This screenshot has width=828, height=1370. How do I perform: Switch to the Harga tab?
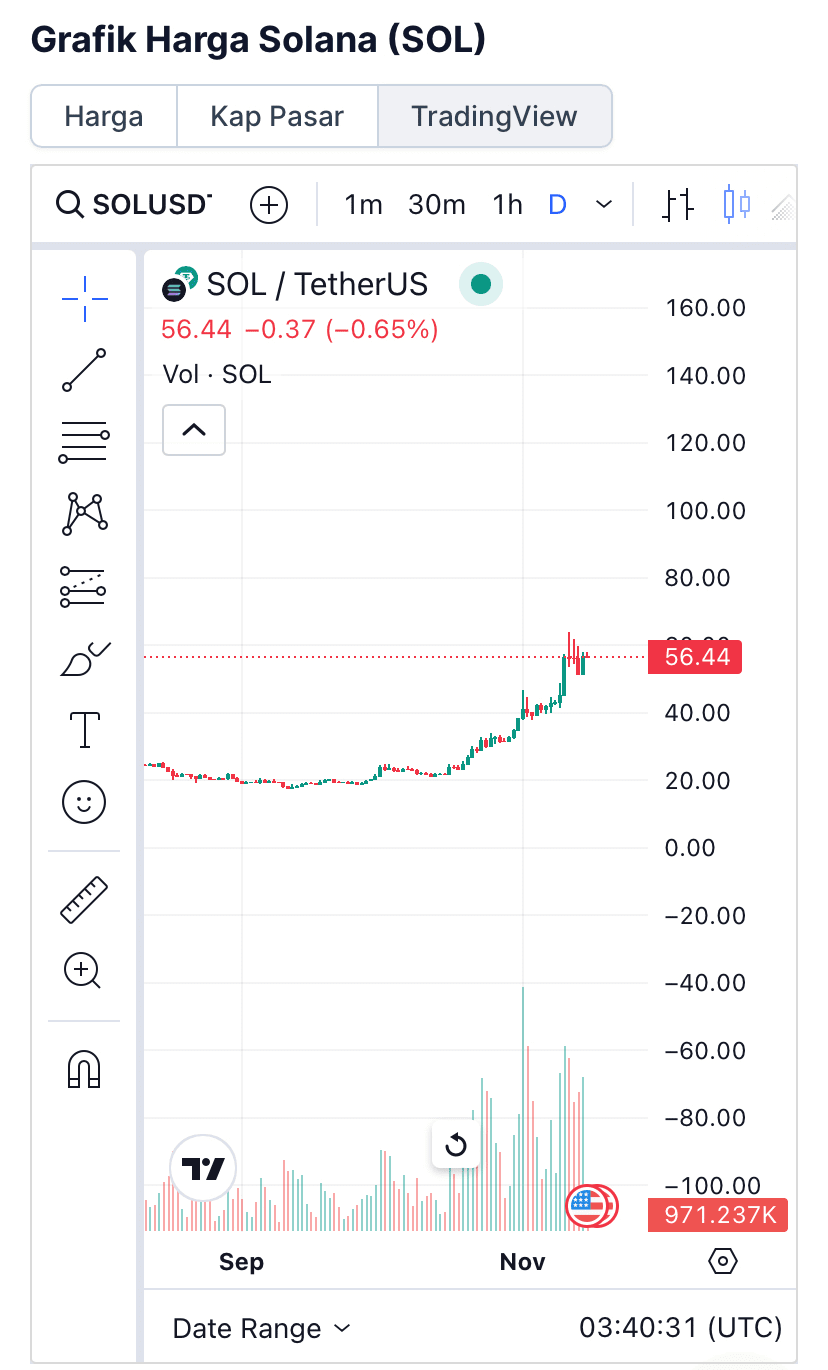point(104,117)
